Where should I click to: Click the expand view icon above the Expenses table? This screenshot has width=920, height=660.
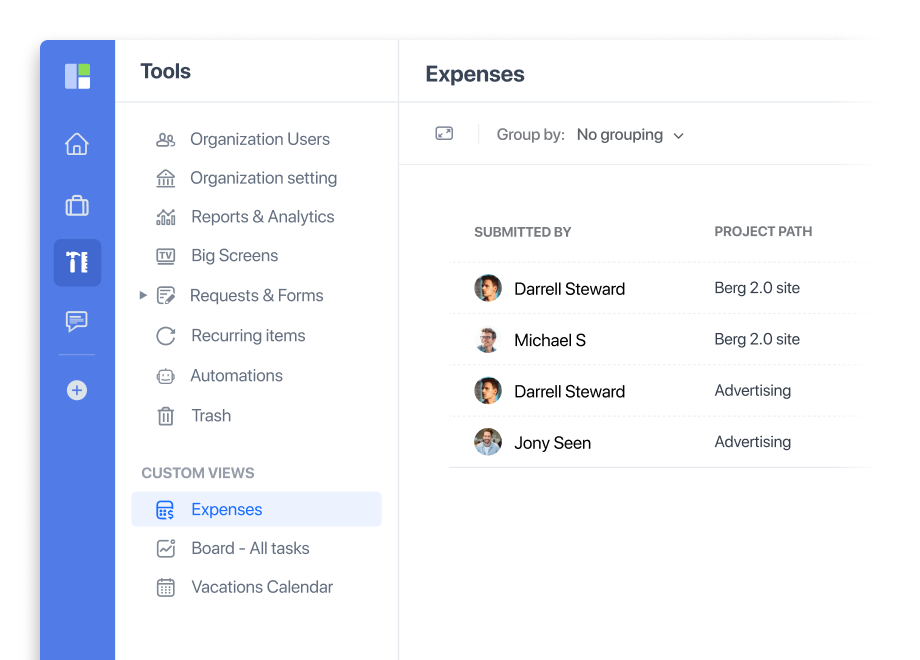click(x=443, y=133)
